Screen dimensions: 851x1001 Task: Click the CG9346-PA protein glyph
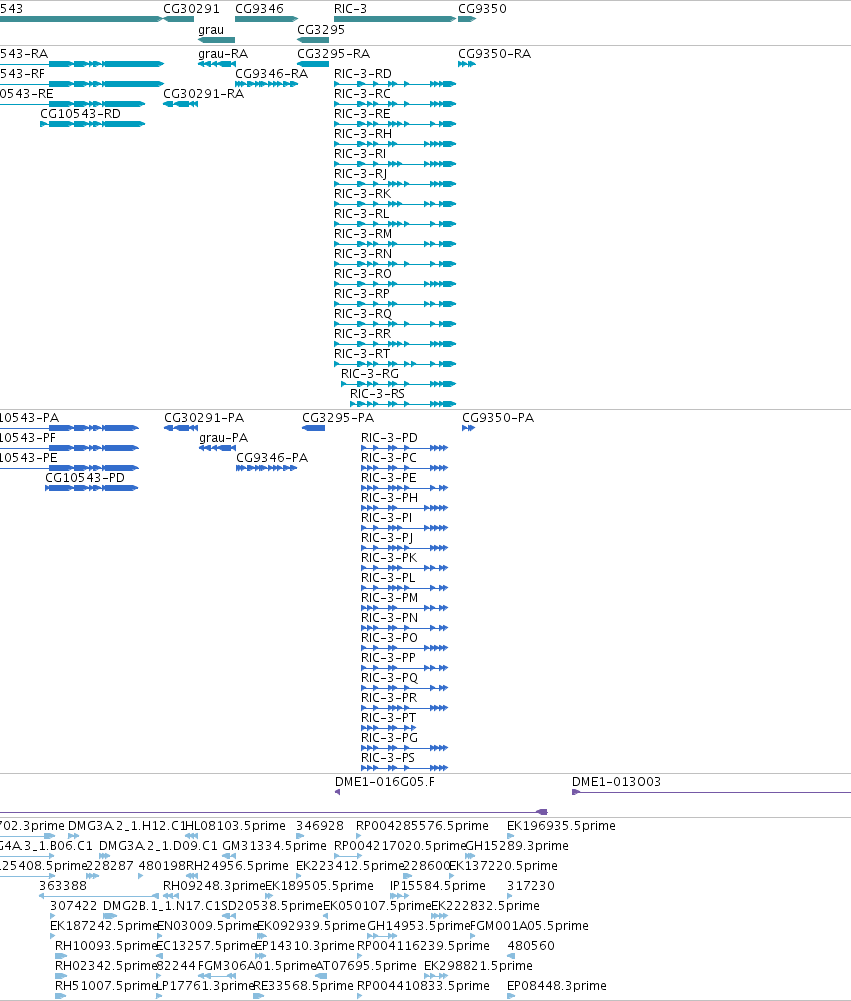(266, 468)
